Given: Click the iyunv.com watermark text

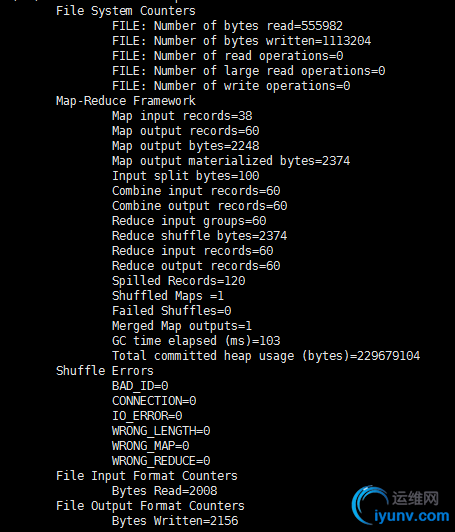Looking at the screenshot, I should (412, 516).
